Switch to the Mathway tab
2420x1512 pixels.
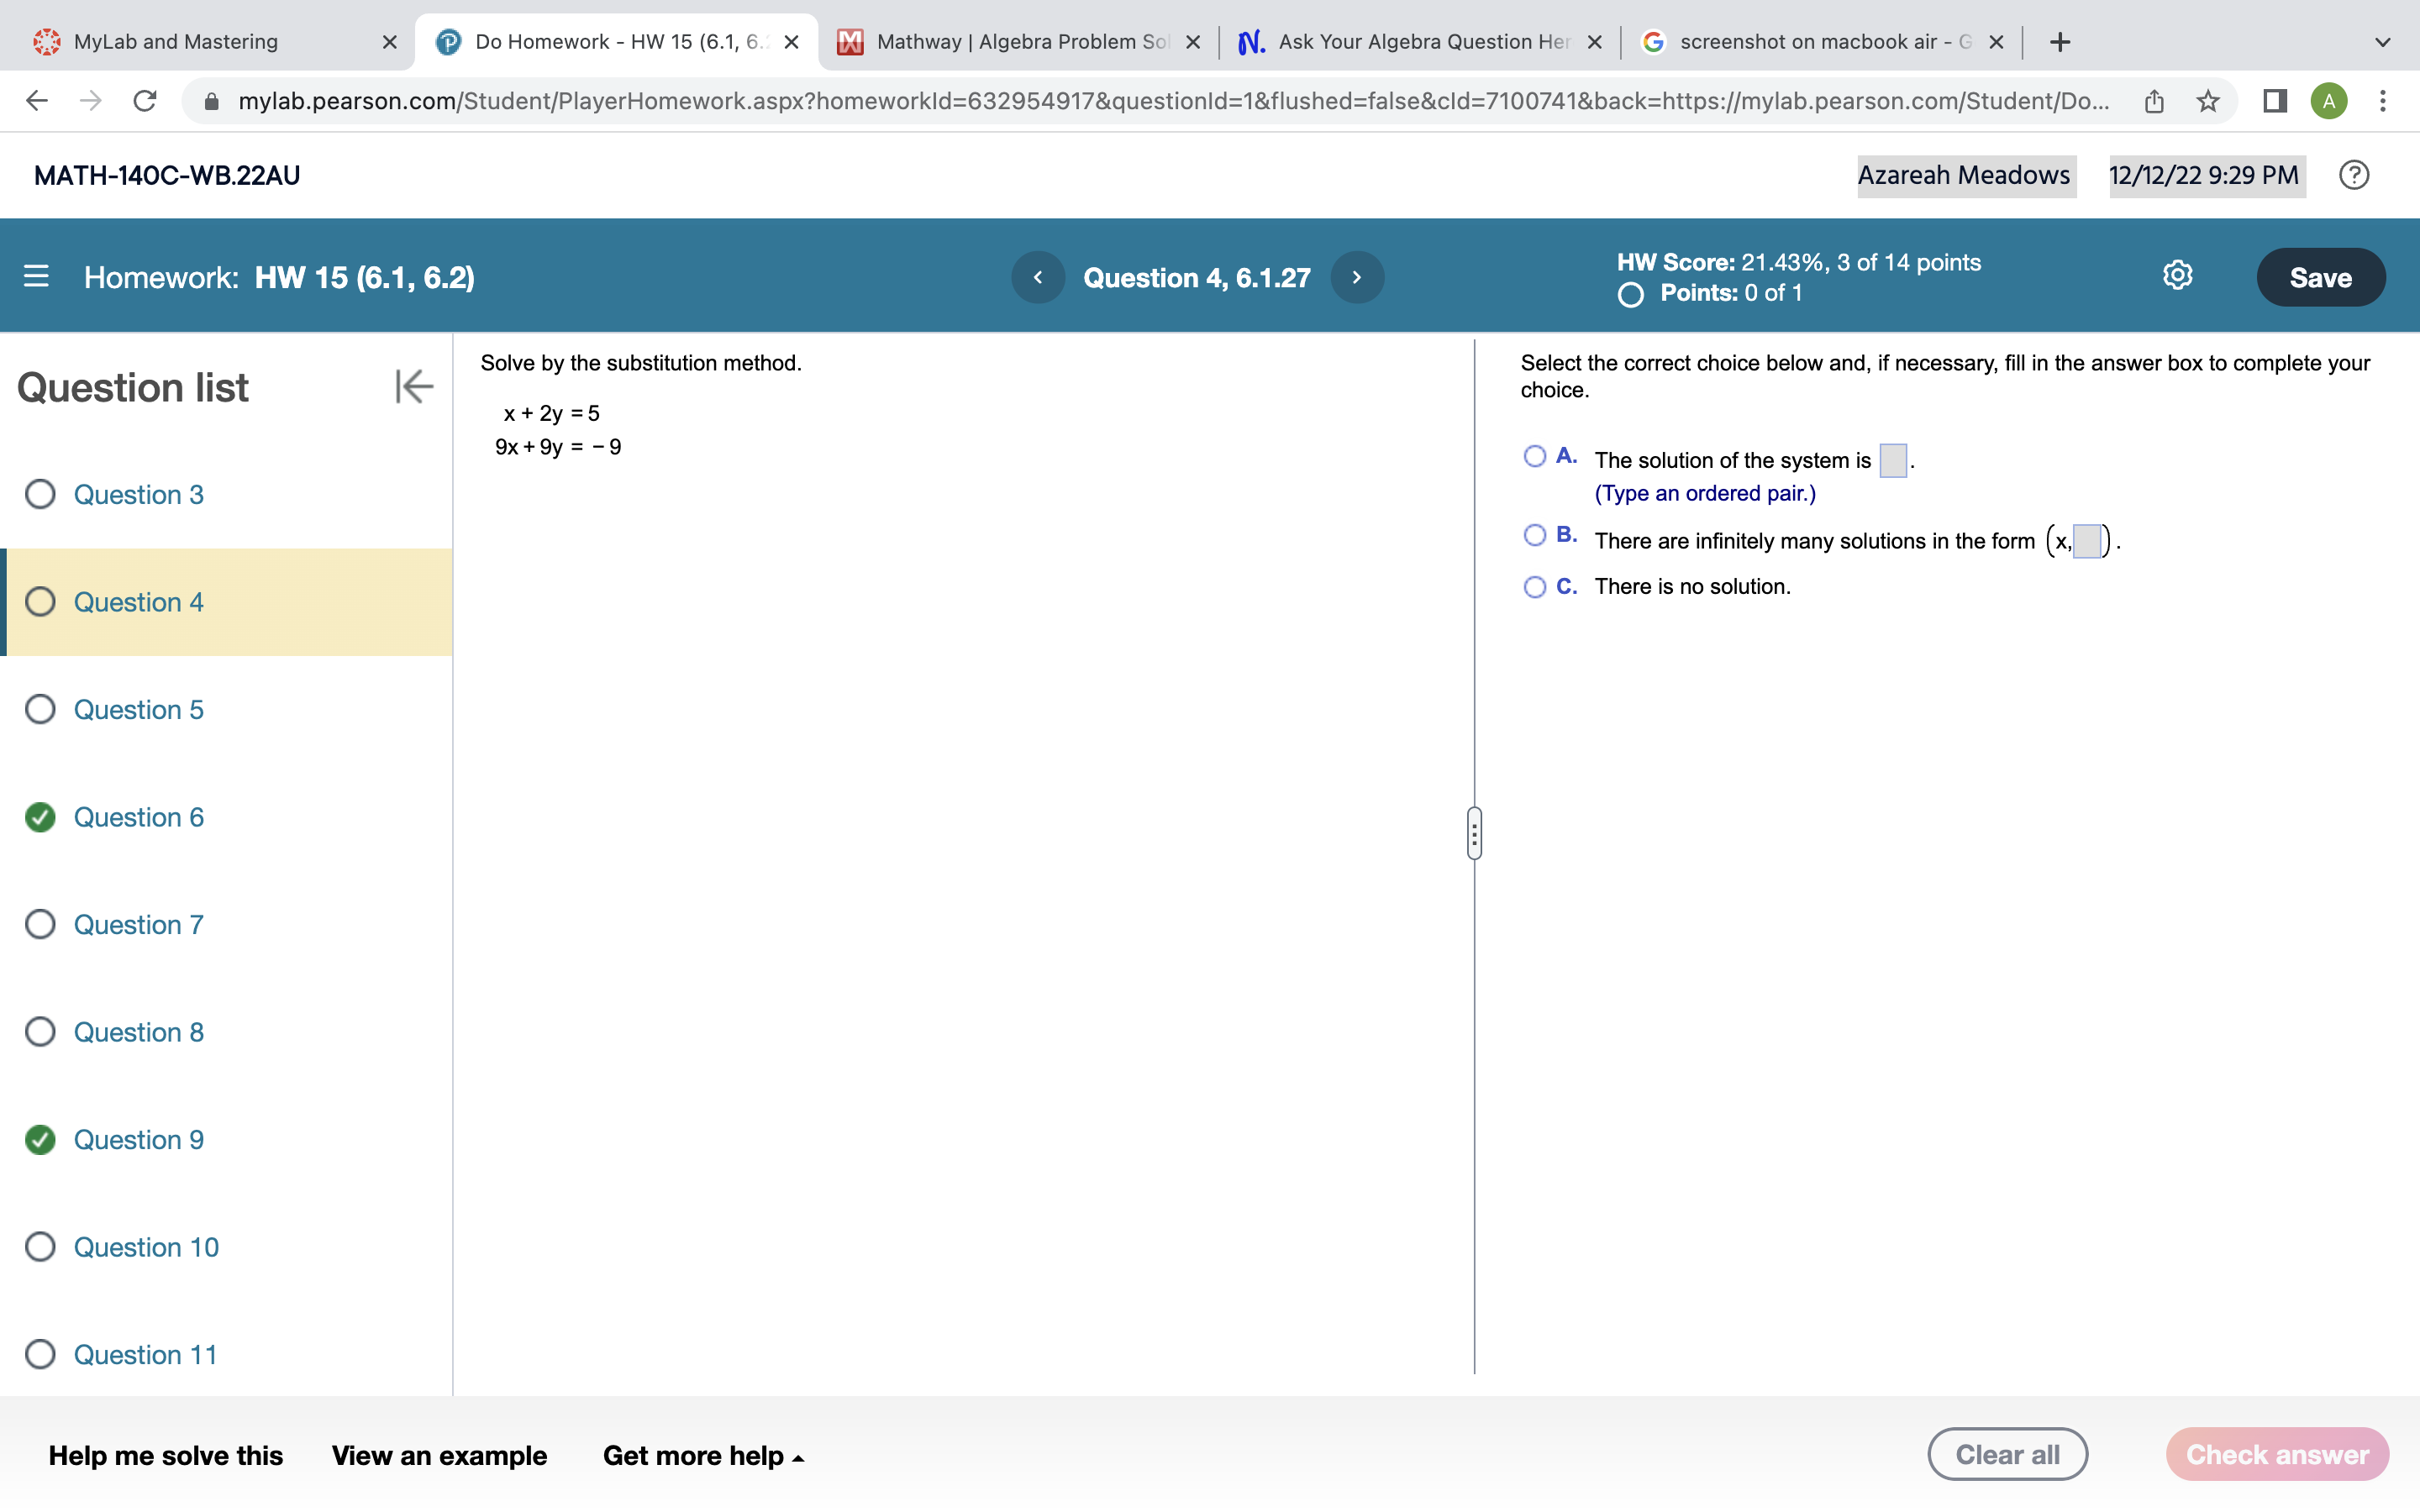coord(1010,41)
